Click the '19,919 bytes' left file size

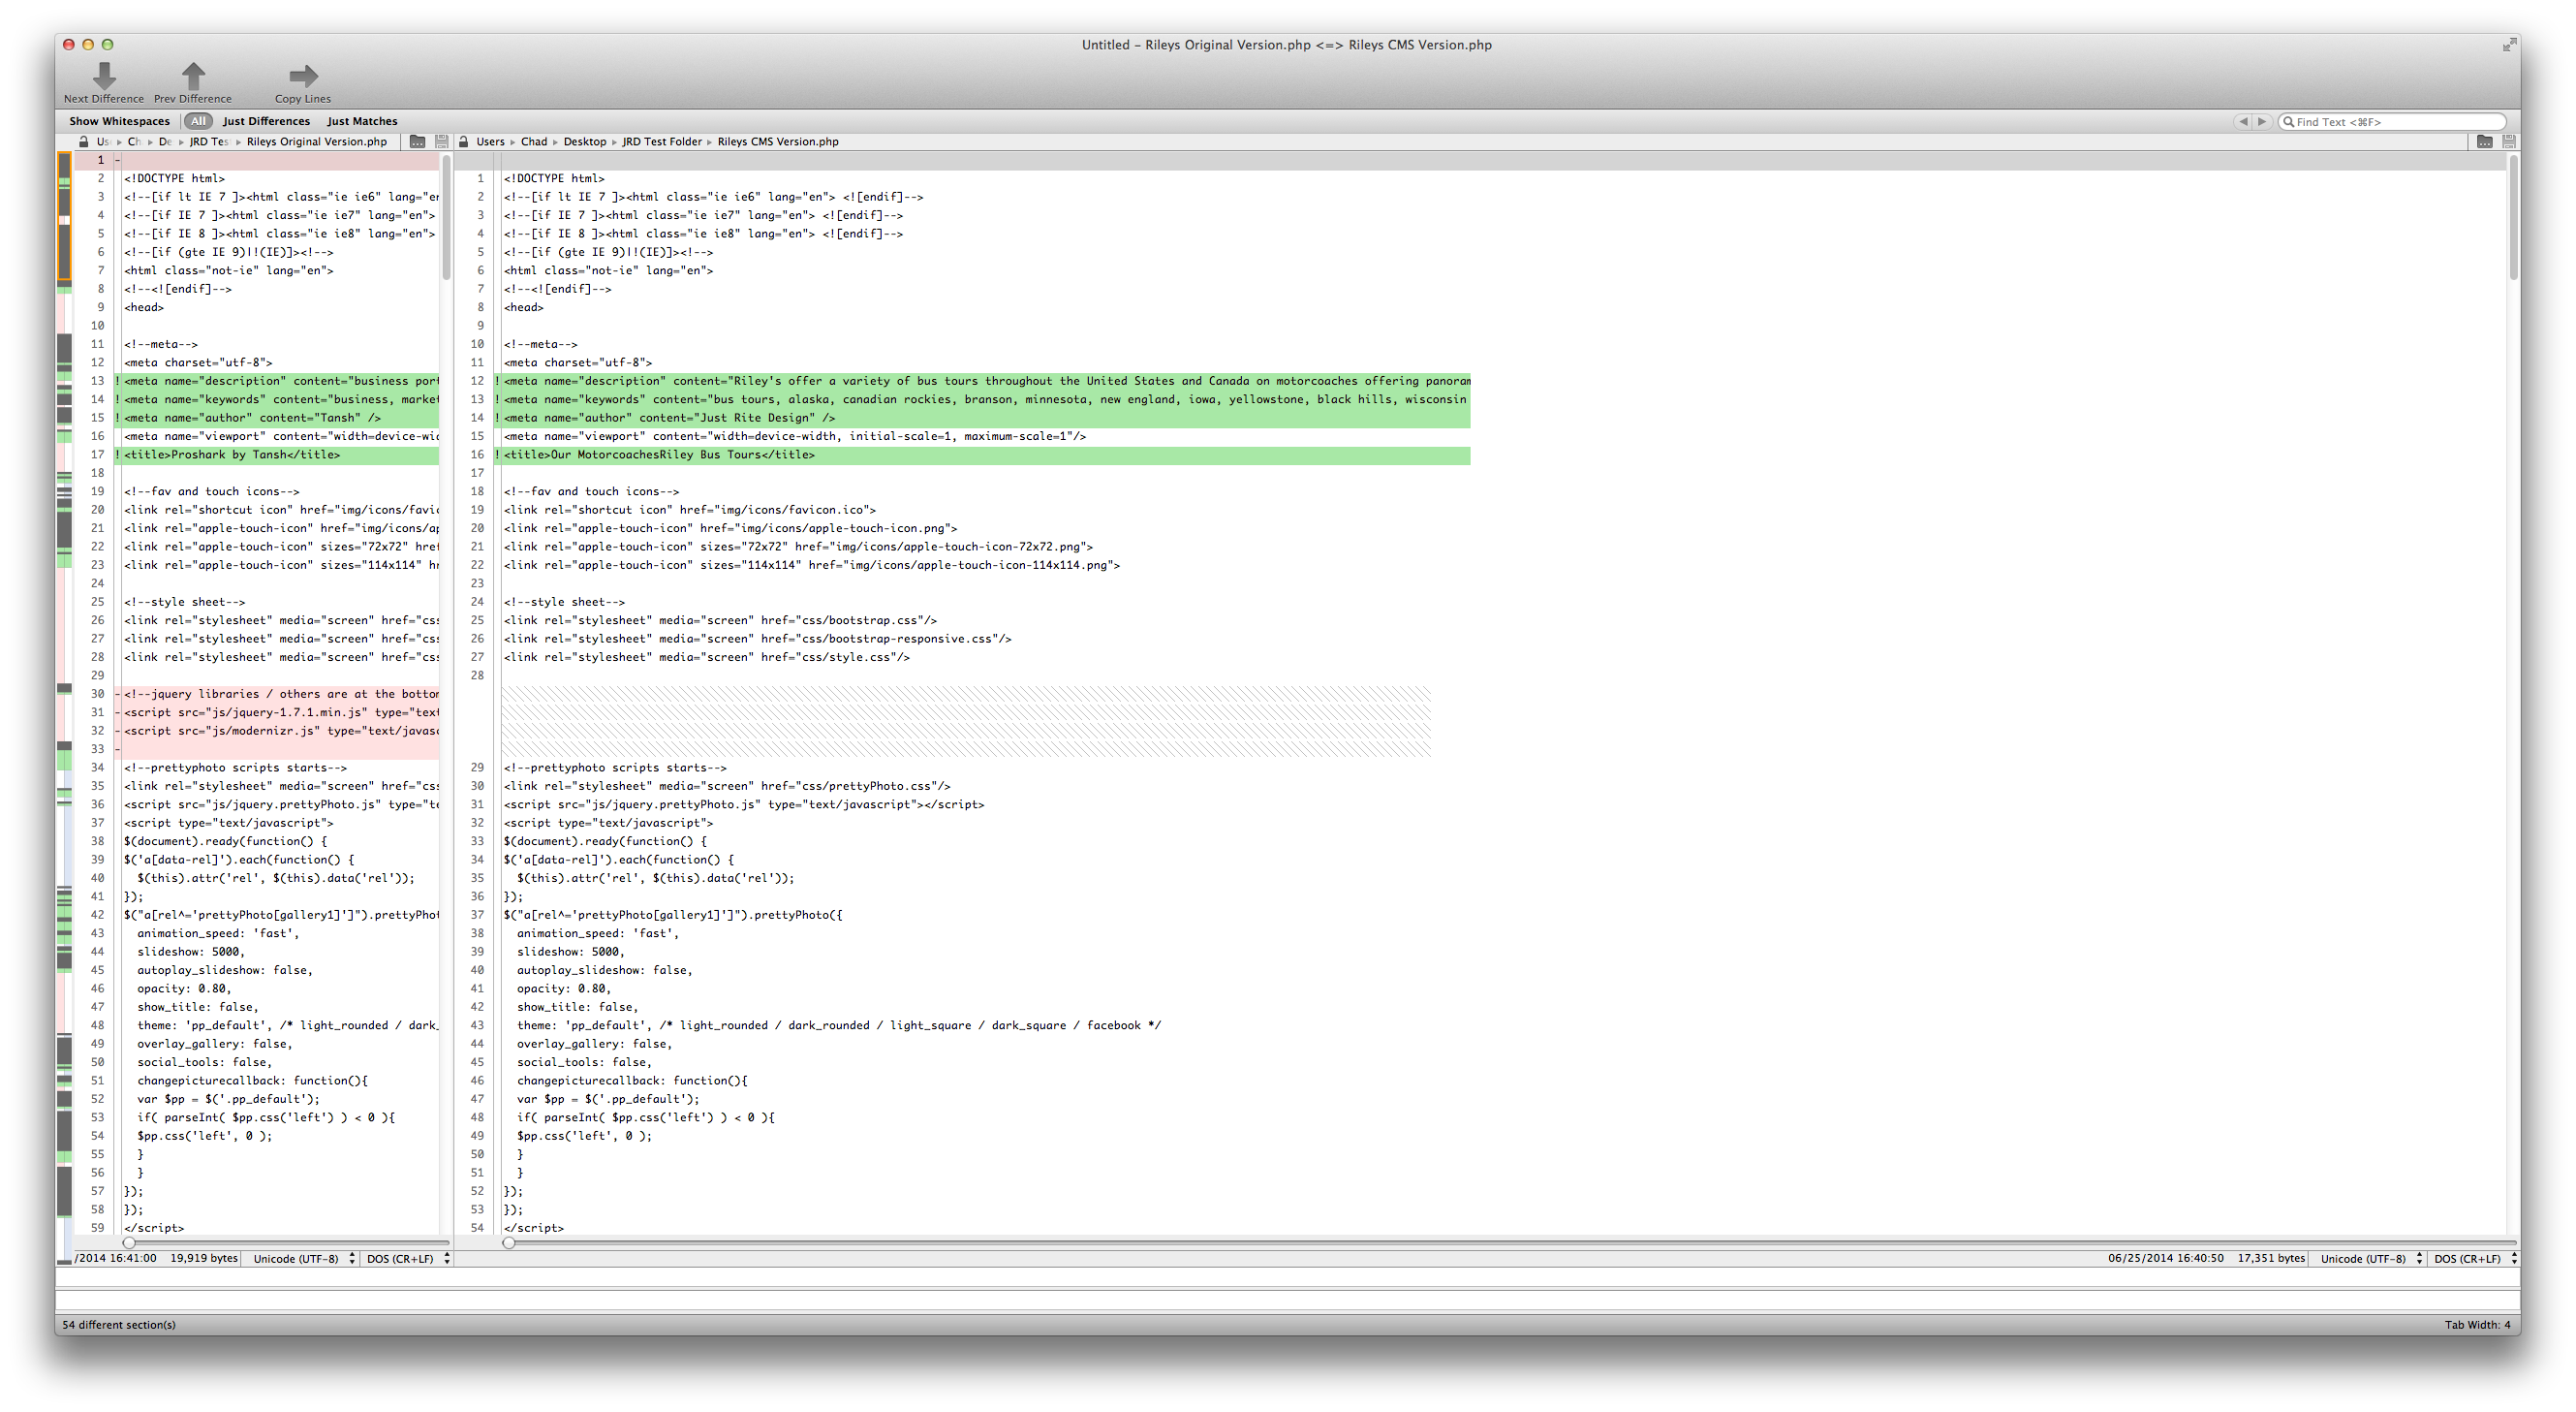coord(204,1259)
